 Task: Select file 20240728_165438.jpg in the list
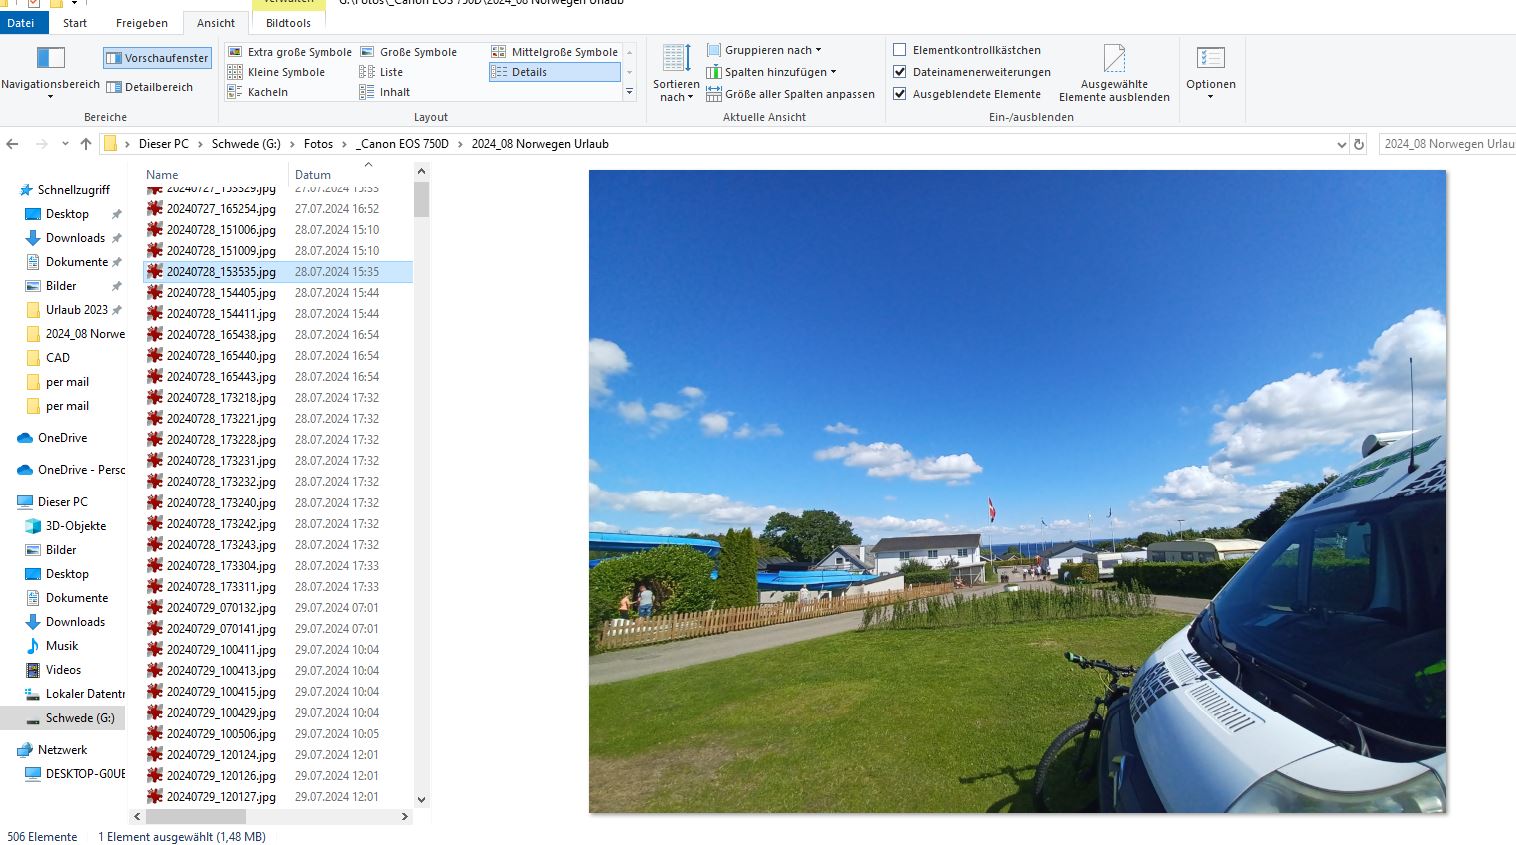pos(221,335)
